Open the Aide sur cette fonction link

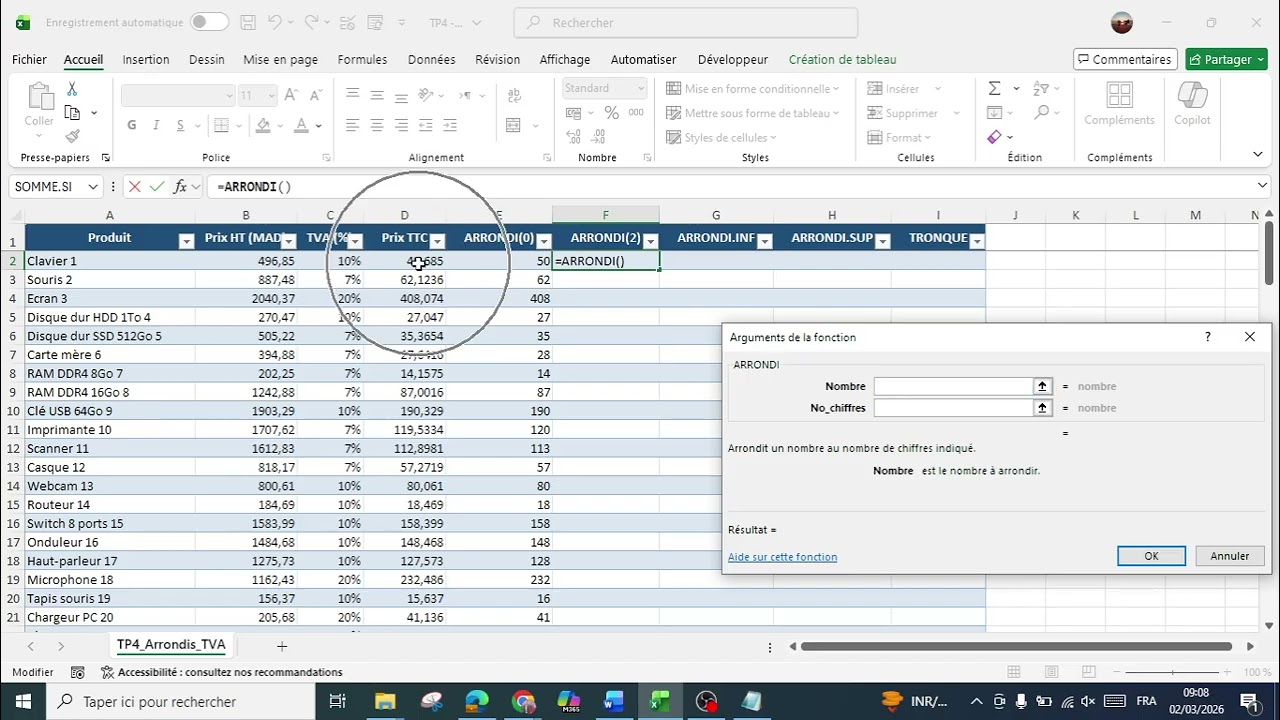782,557
